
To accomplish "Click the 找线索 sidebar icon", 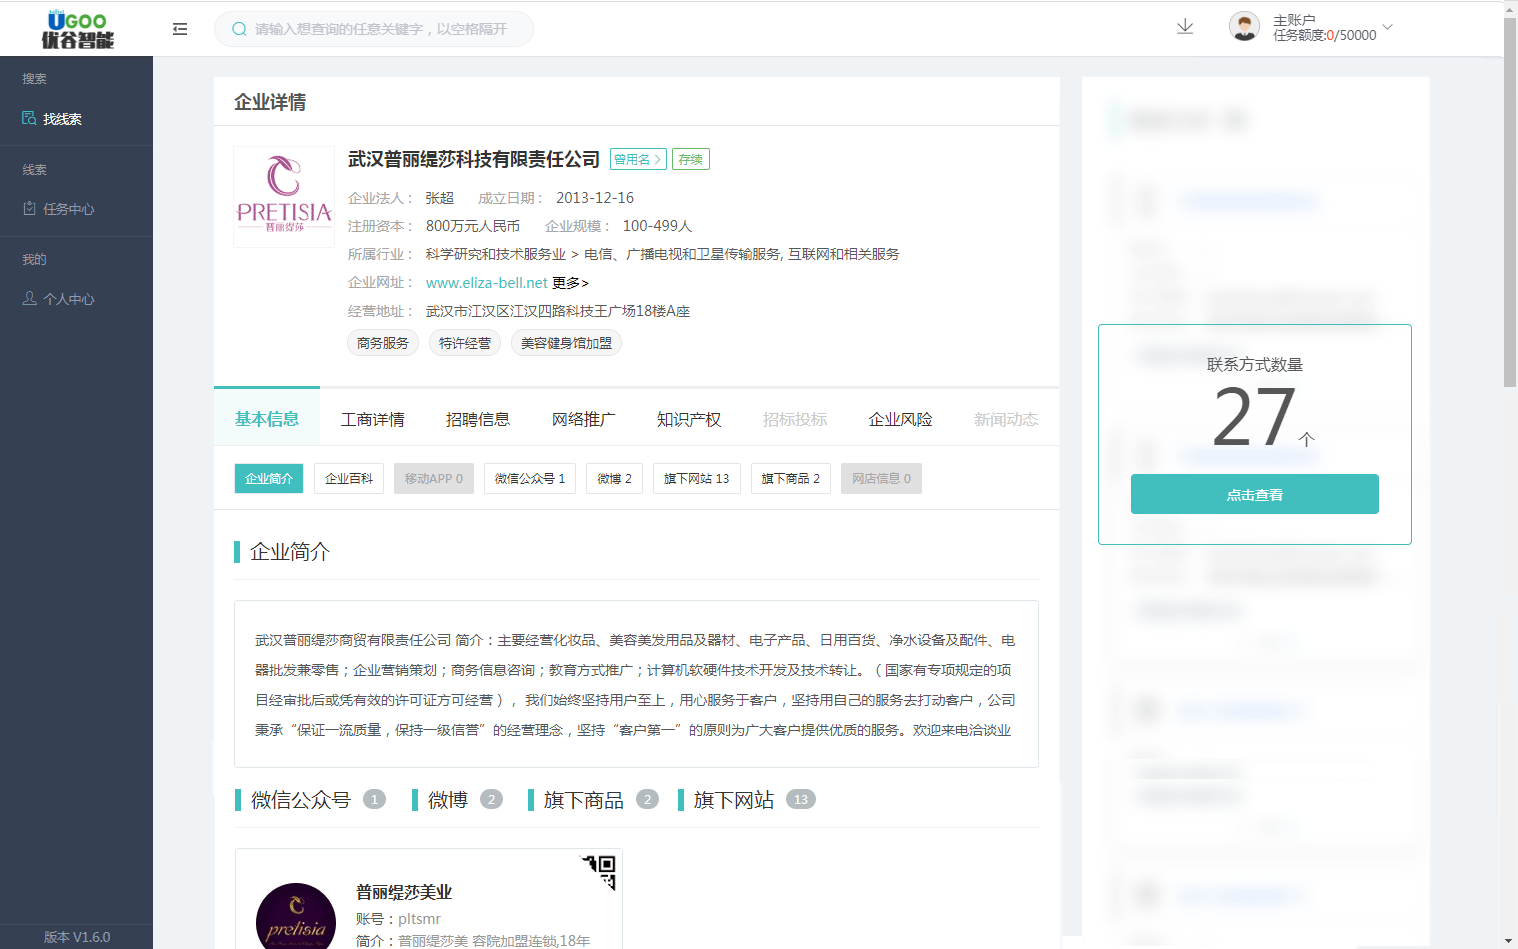I will pos(29,118).
